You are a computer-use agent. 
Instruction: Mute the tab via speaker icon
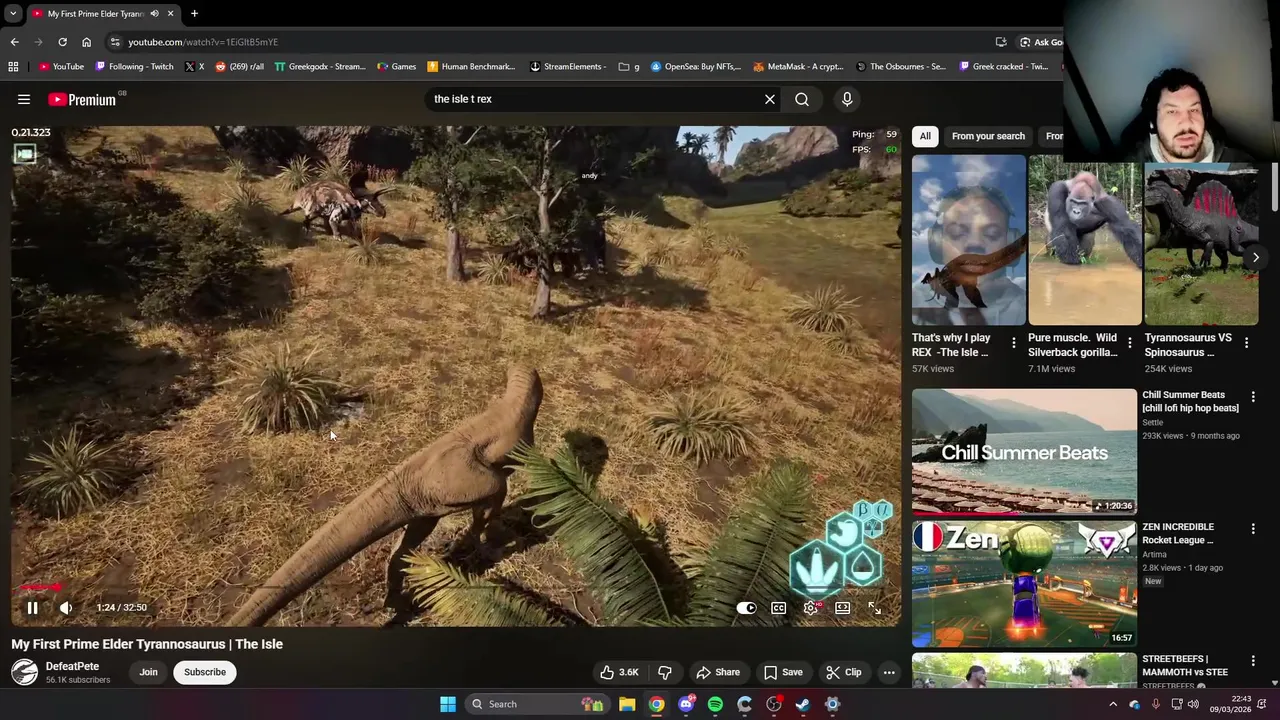coord(154,14)
